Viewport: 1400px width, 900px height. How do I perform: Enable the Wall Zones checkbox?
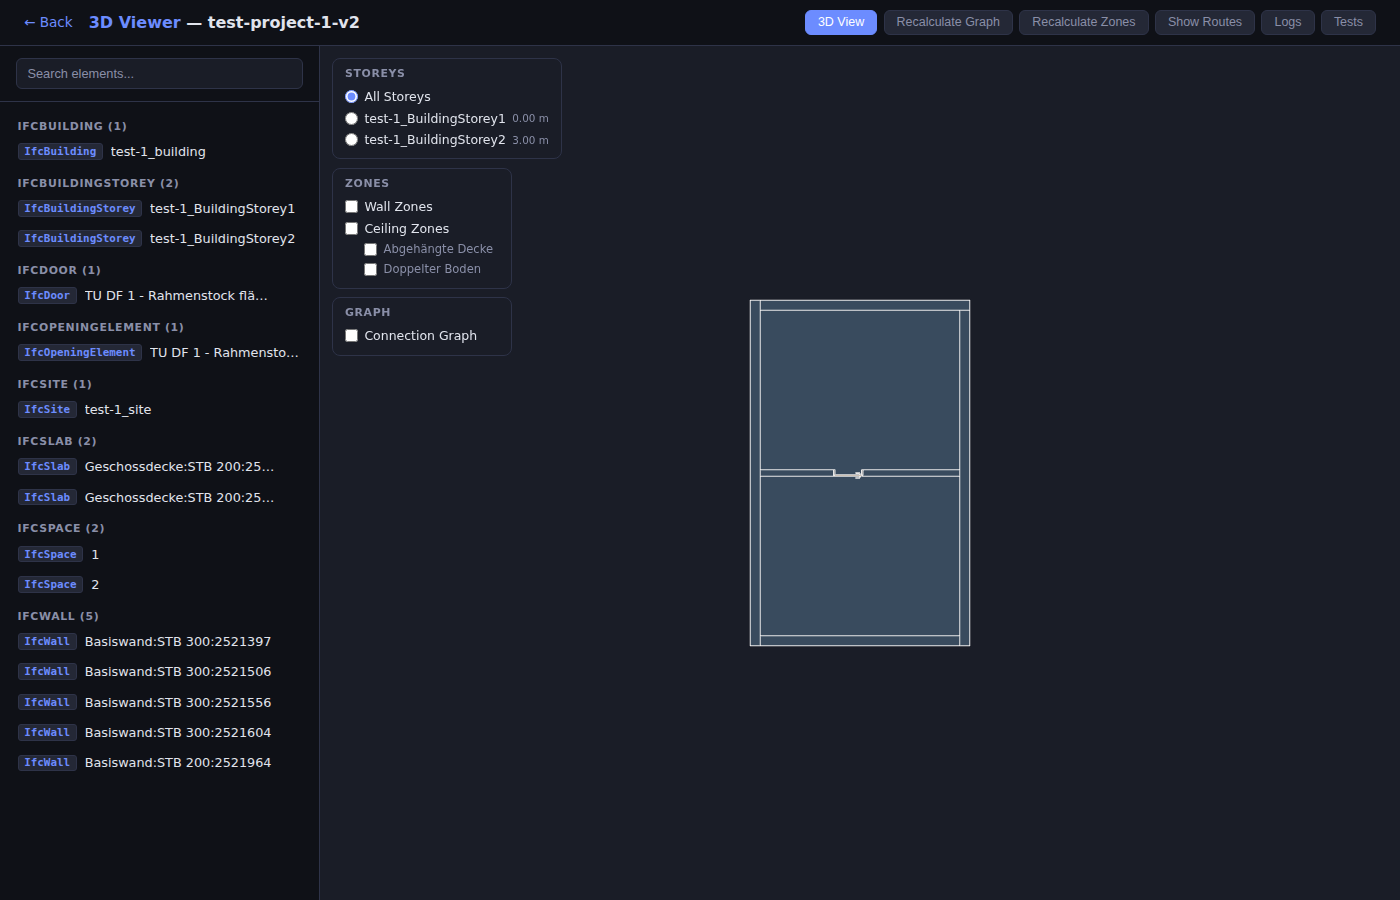(351, 206)
